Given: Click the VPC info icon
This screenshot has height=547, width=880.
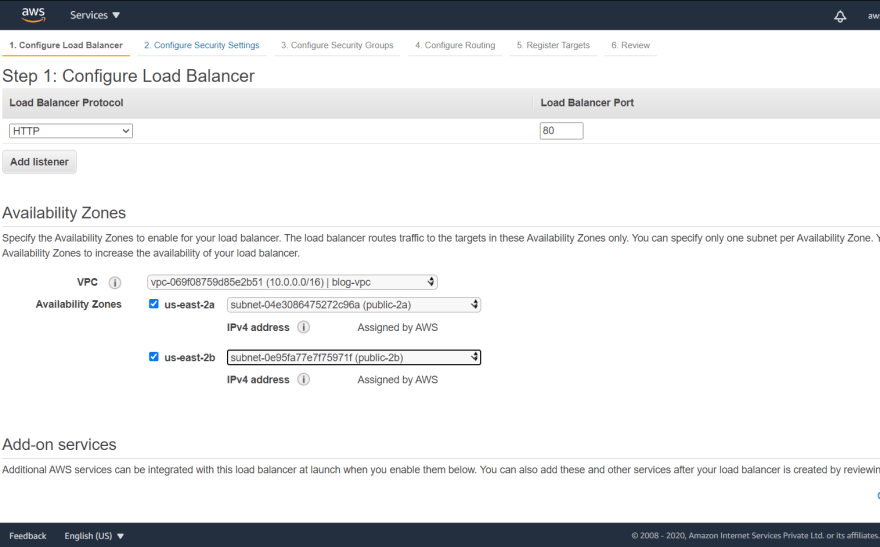Looking at the screenshot, I should pos(114,283).
